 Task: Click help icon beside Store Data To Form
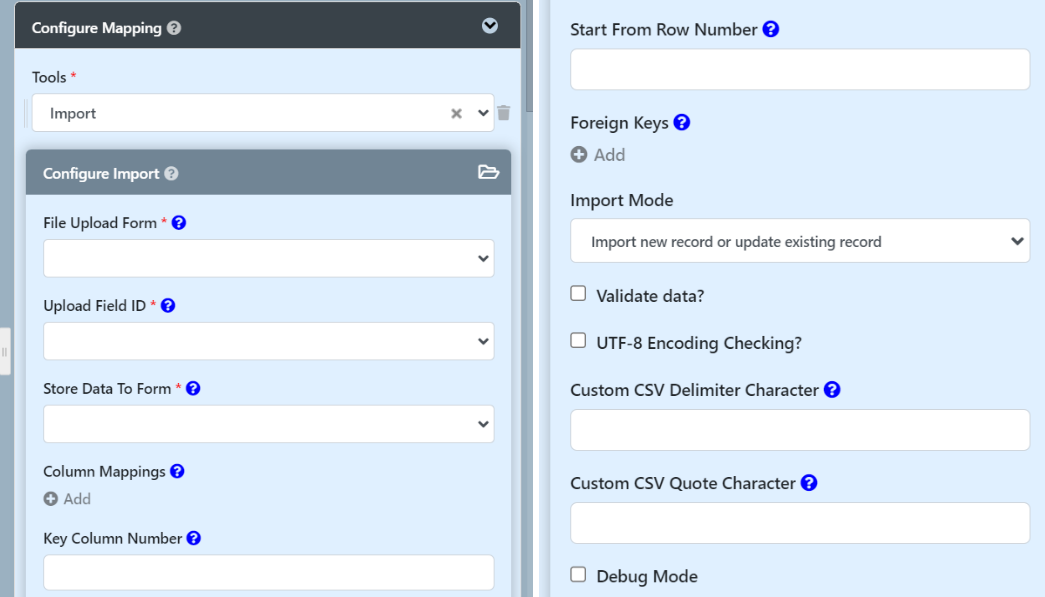point(193,389)
